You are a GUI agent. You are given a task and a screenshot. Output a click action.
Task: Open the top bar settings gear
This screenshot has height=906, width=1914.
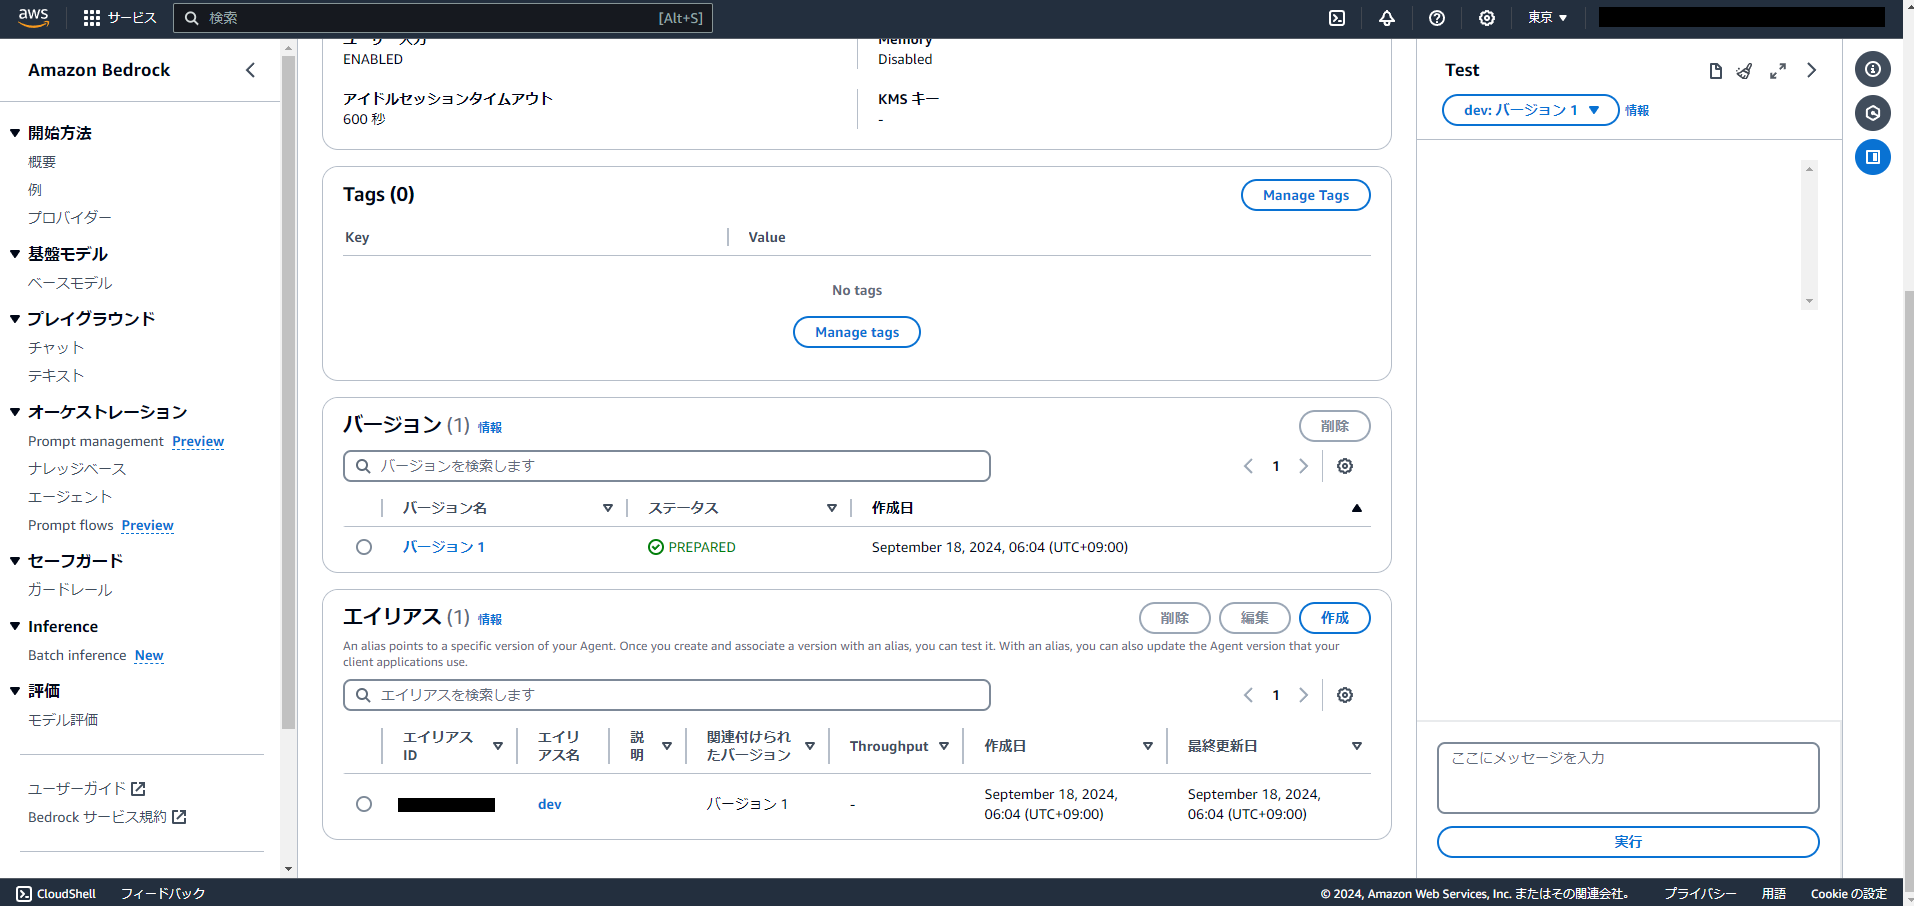coord(1487,18)
